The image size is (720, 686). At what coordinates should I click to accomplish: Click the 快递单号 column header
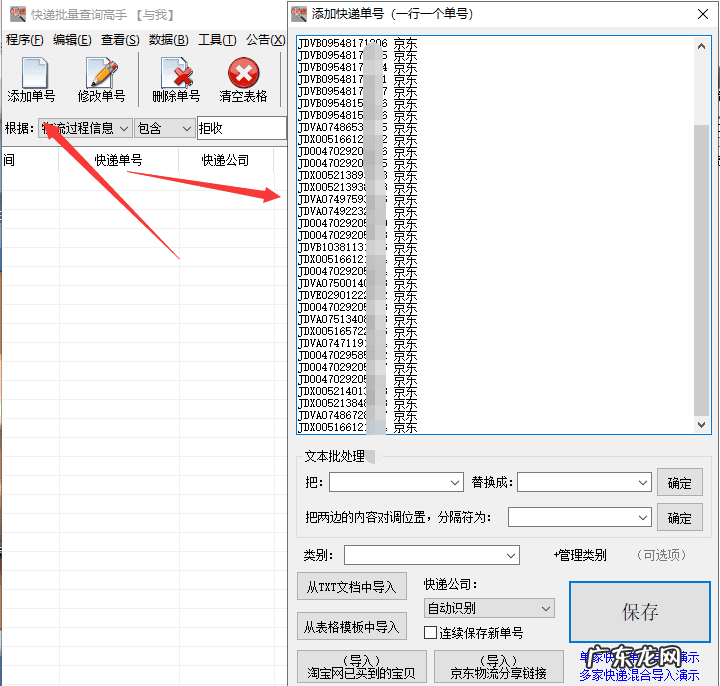[118, 160]
